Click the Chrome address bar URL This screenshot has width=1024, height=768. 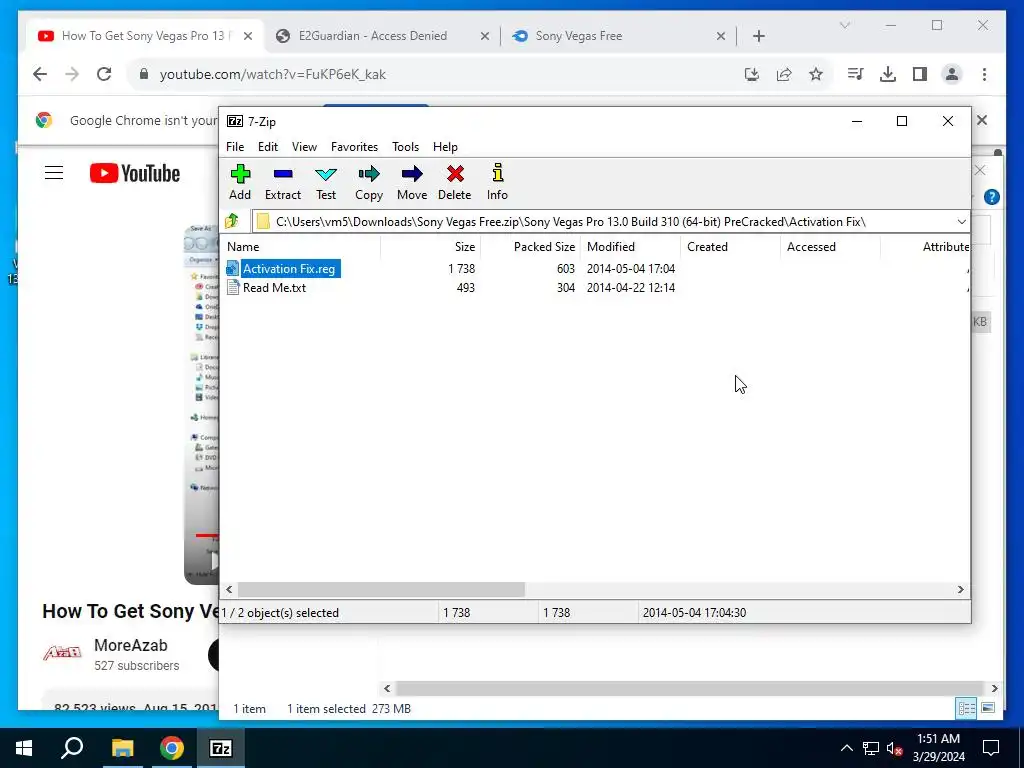point(272,74)
